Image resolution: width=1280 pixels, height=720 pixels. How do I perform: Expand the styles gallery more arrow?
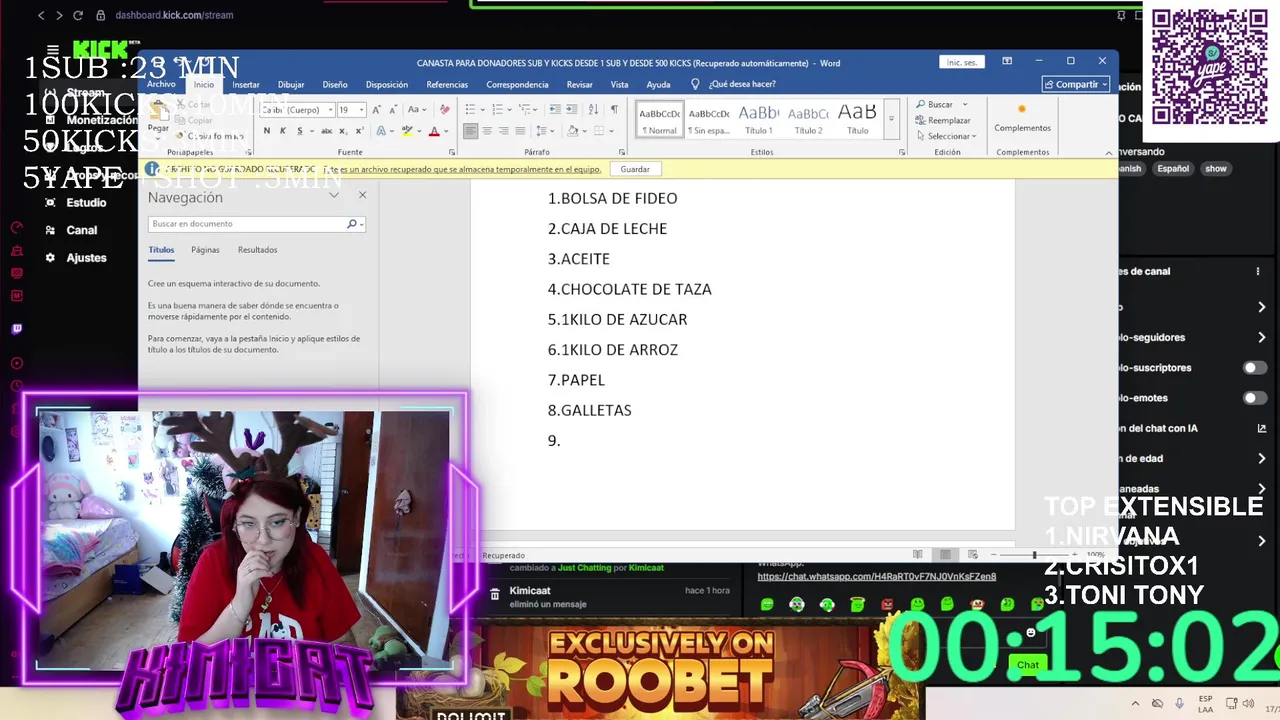point(891,119)
